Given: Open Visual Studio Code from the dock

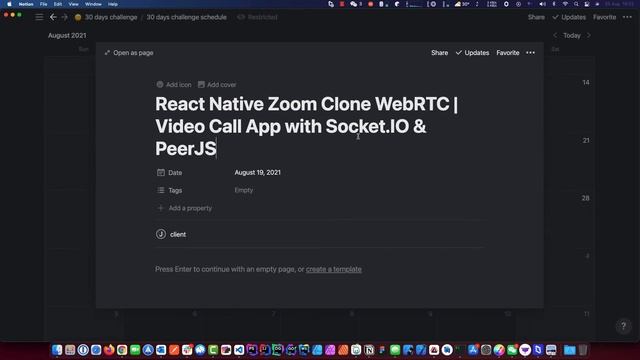Looking at the screenshot, I should 239,350.
